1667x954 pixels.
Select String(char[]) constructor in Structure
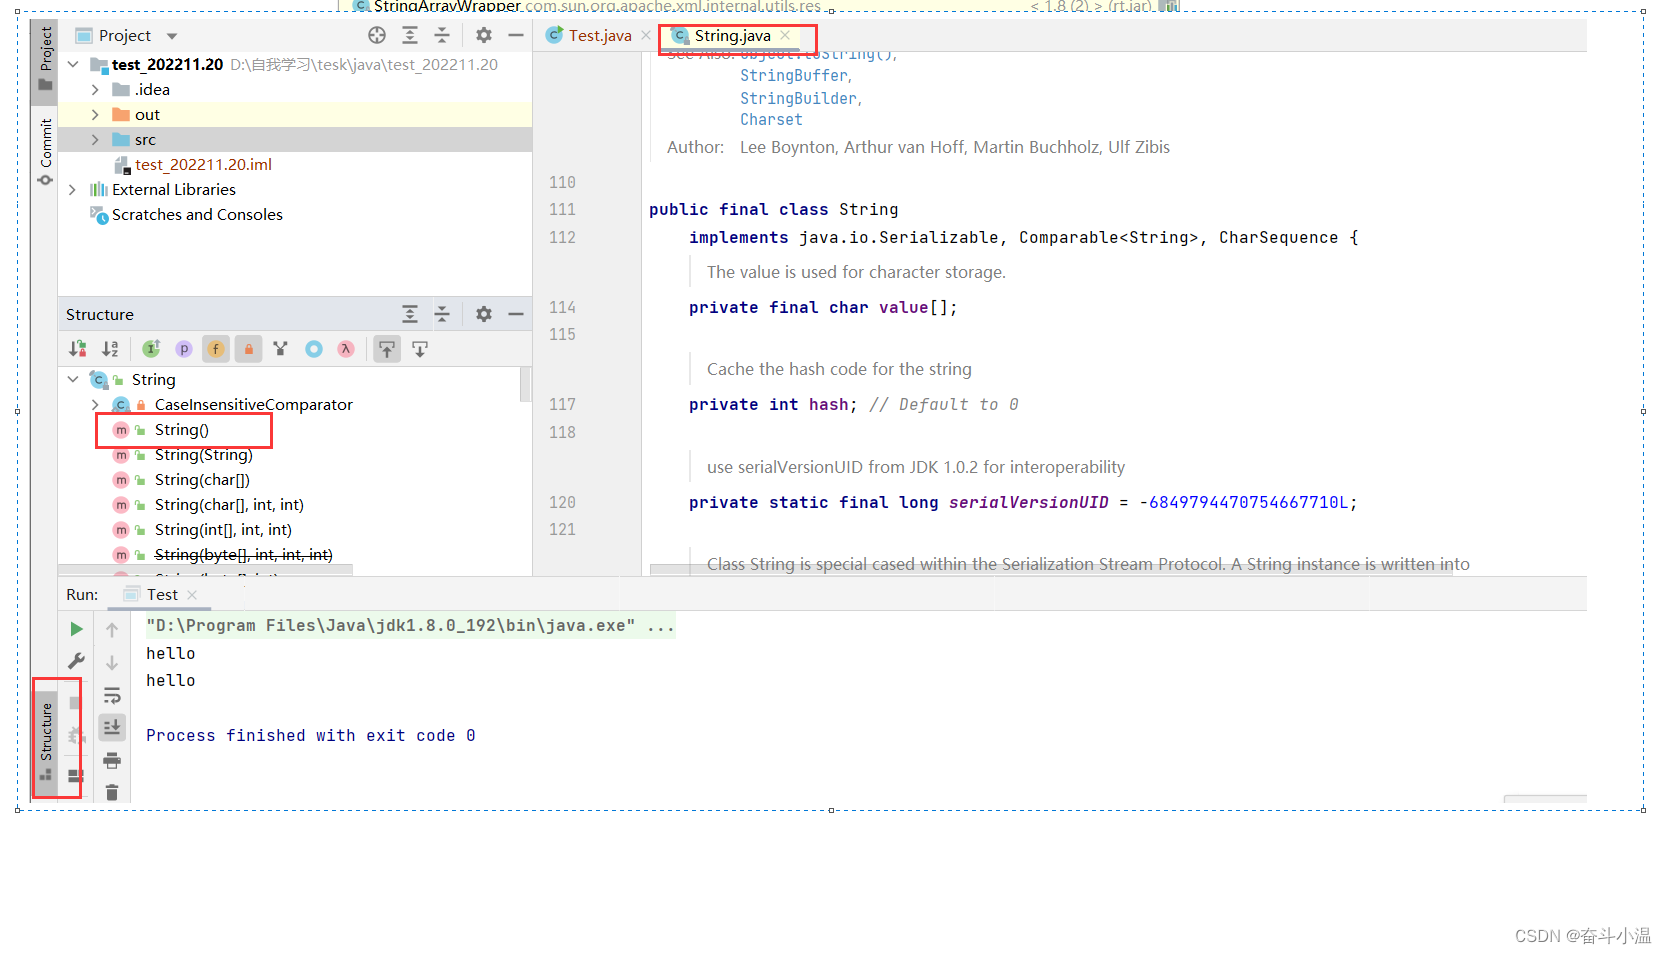[202, 480]
